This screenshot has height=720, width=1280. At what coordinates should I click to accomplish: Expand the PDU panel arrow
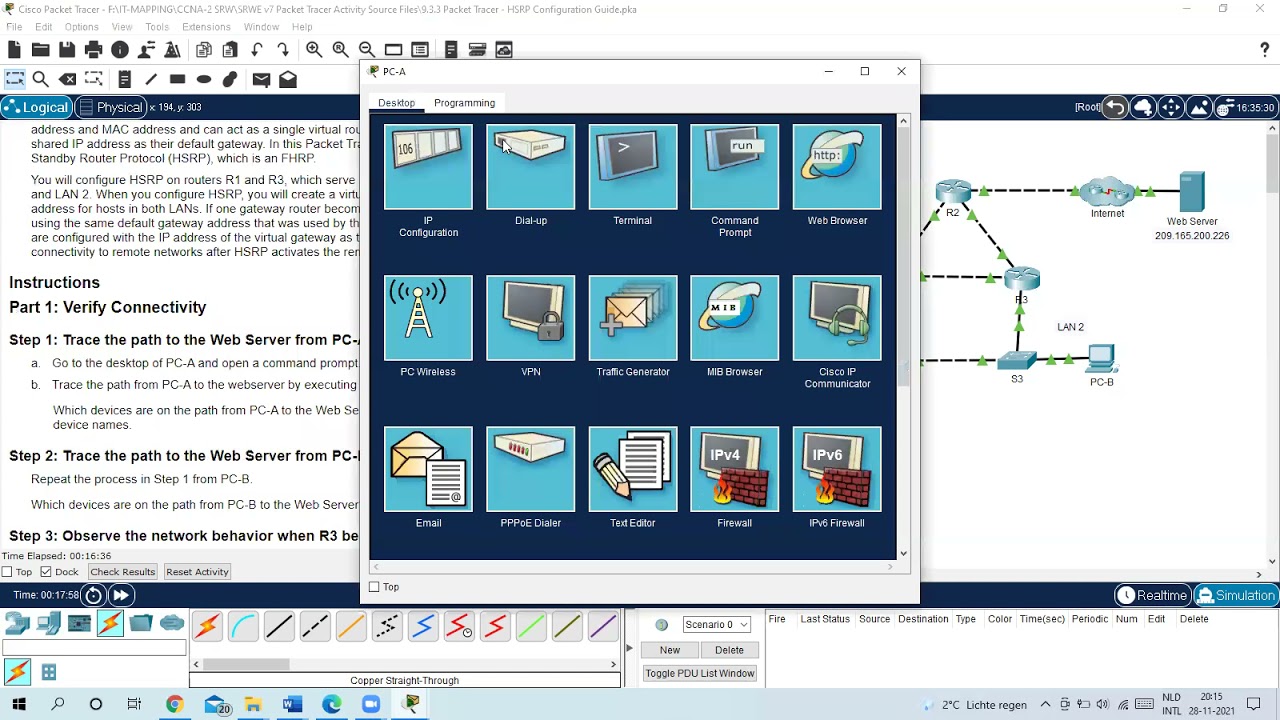(x=629, y=648)
